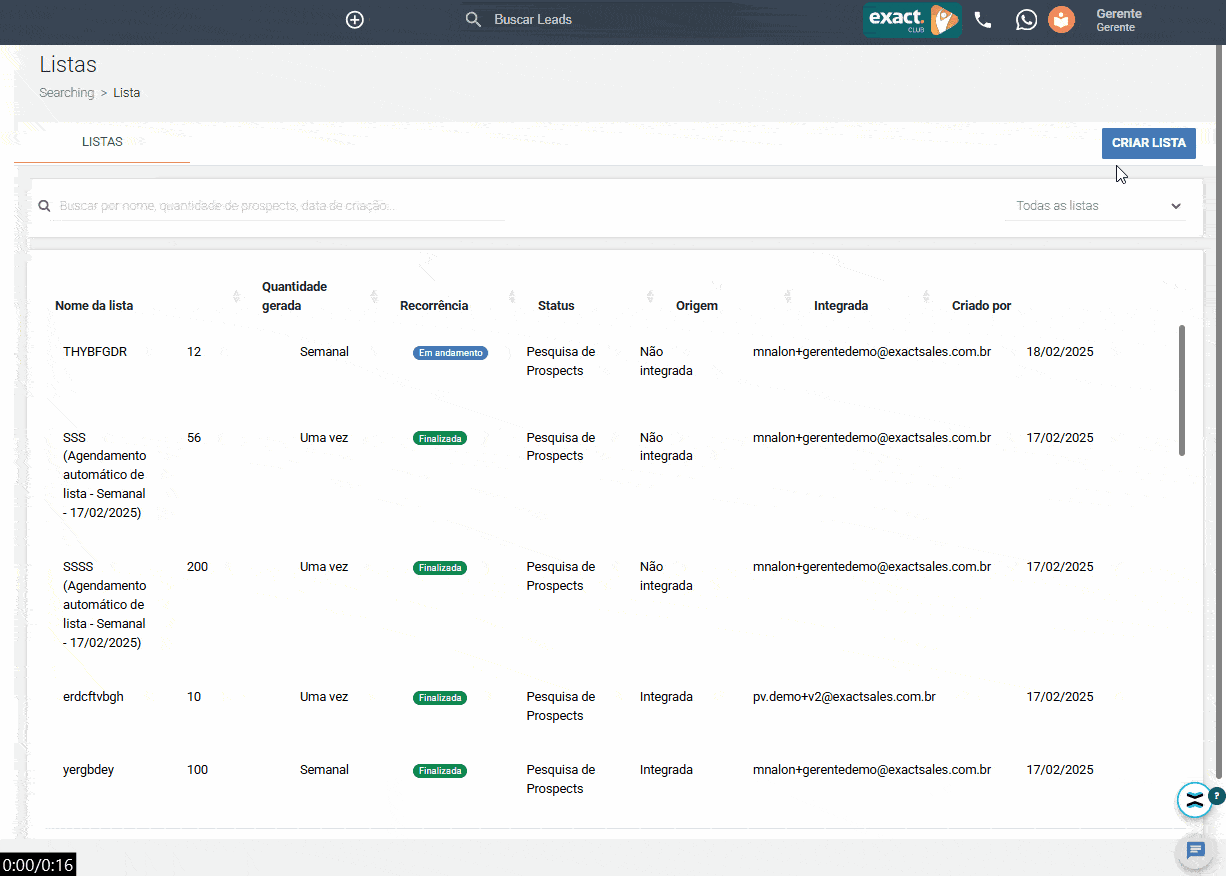Go to Searching breadcrumb link
Viewport: 1226px width, 876px height.
coord(67,93)
